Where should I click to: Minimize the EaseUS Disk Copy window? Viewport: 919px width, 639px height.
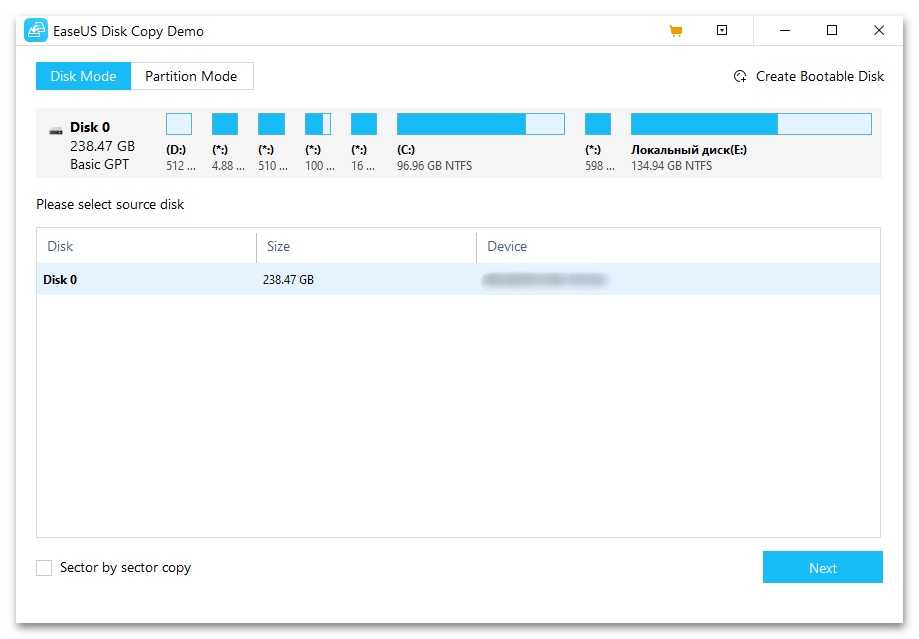coord(785,30)
